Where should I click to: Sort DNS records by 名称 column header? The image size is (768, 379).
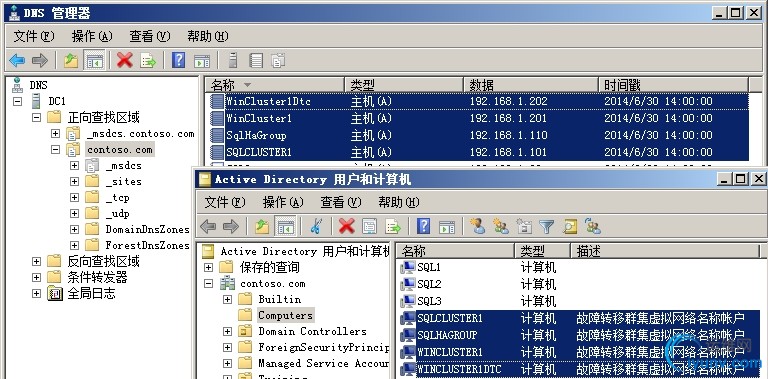(275, 85)
